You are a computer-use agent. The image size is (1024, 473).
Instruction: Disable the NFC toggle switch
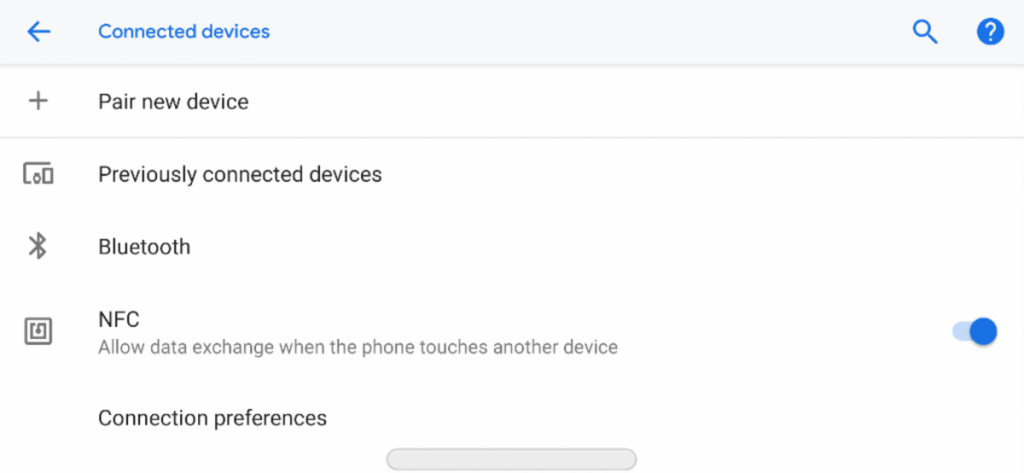pos(975,332)
